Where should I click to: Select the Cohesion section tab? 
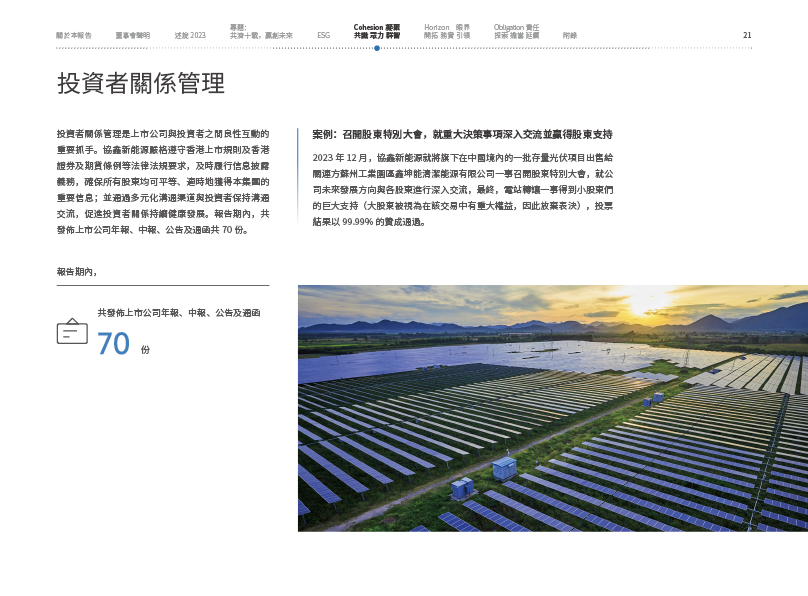click(377, 31)
